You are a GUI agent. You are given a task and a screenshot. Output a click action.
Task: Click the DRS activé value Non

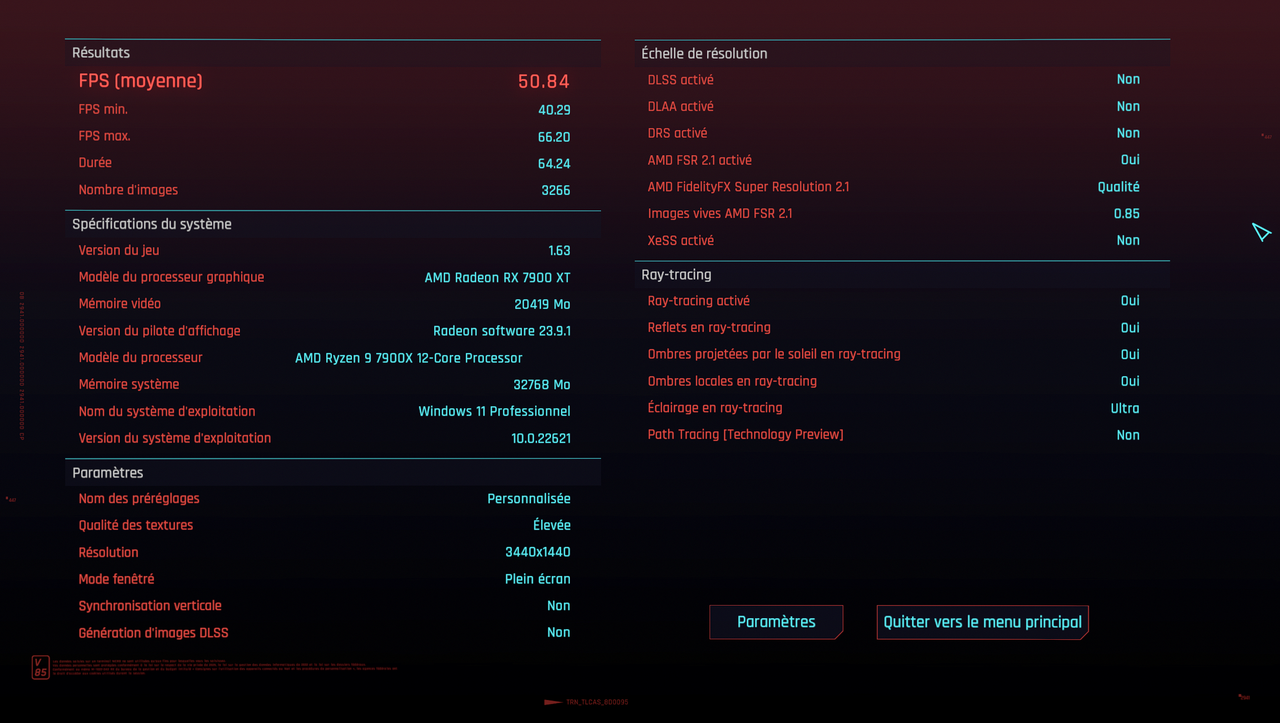tap(1128, 133)
